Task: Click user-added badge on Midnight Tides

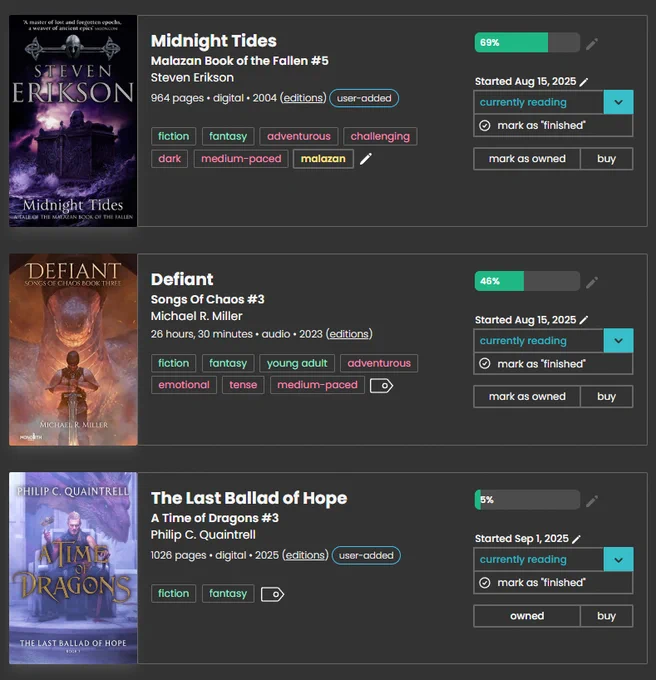Action: pyautogui.click(x=364, y=98)
